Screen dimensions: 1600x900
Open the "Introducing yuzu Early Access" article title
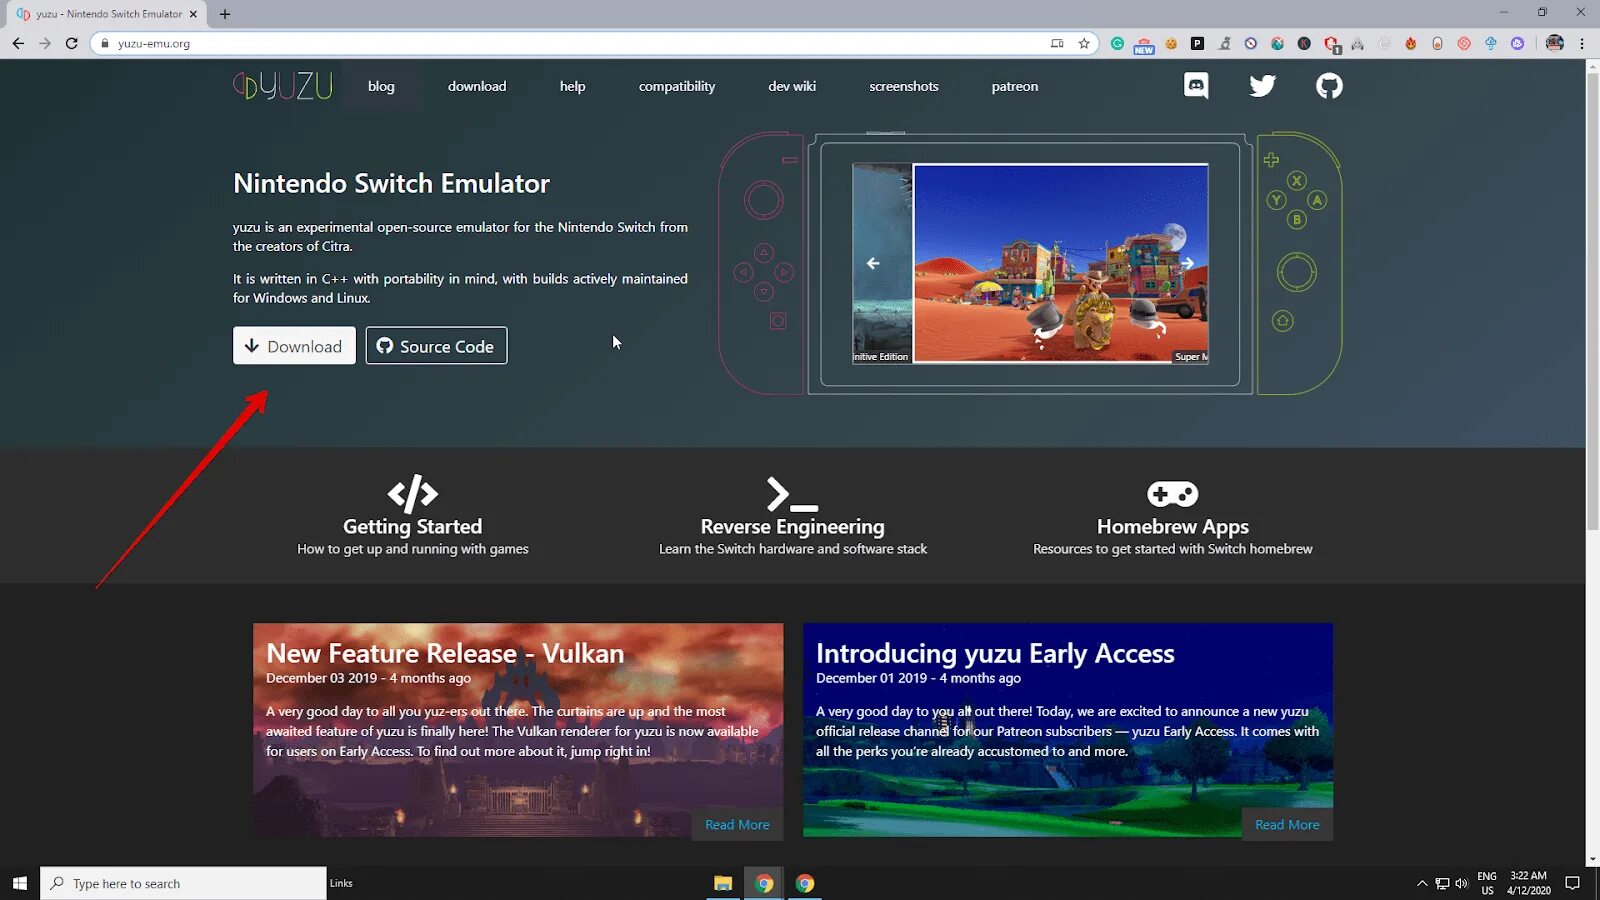tap(995, 653)
